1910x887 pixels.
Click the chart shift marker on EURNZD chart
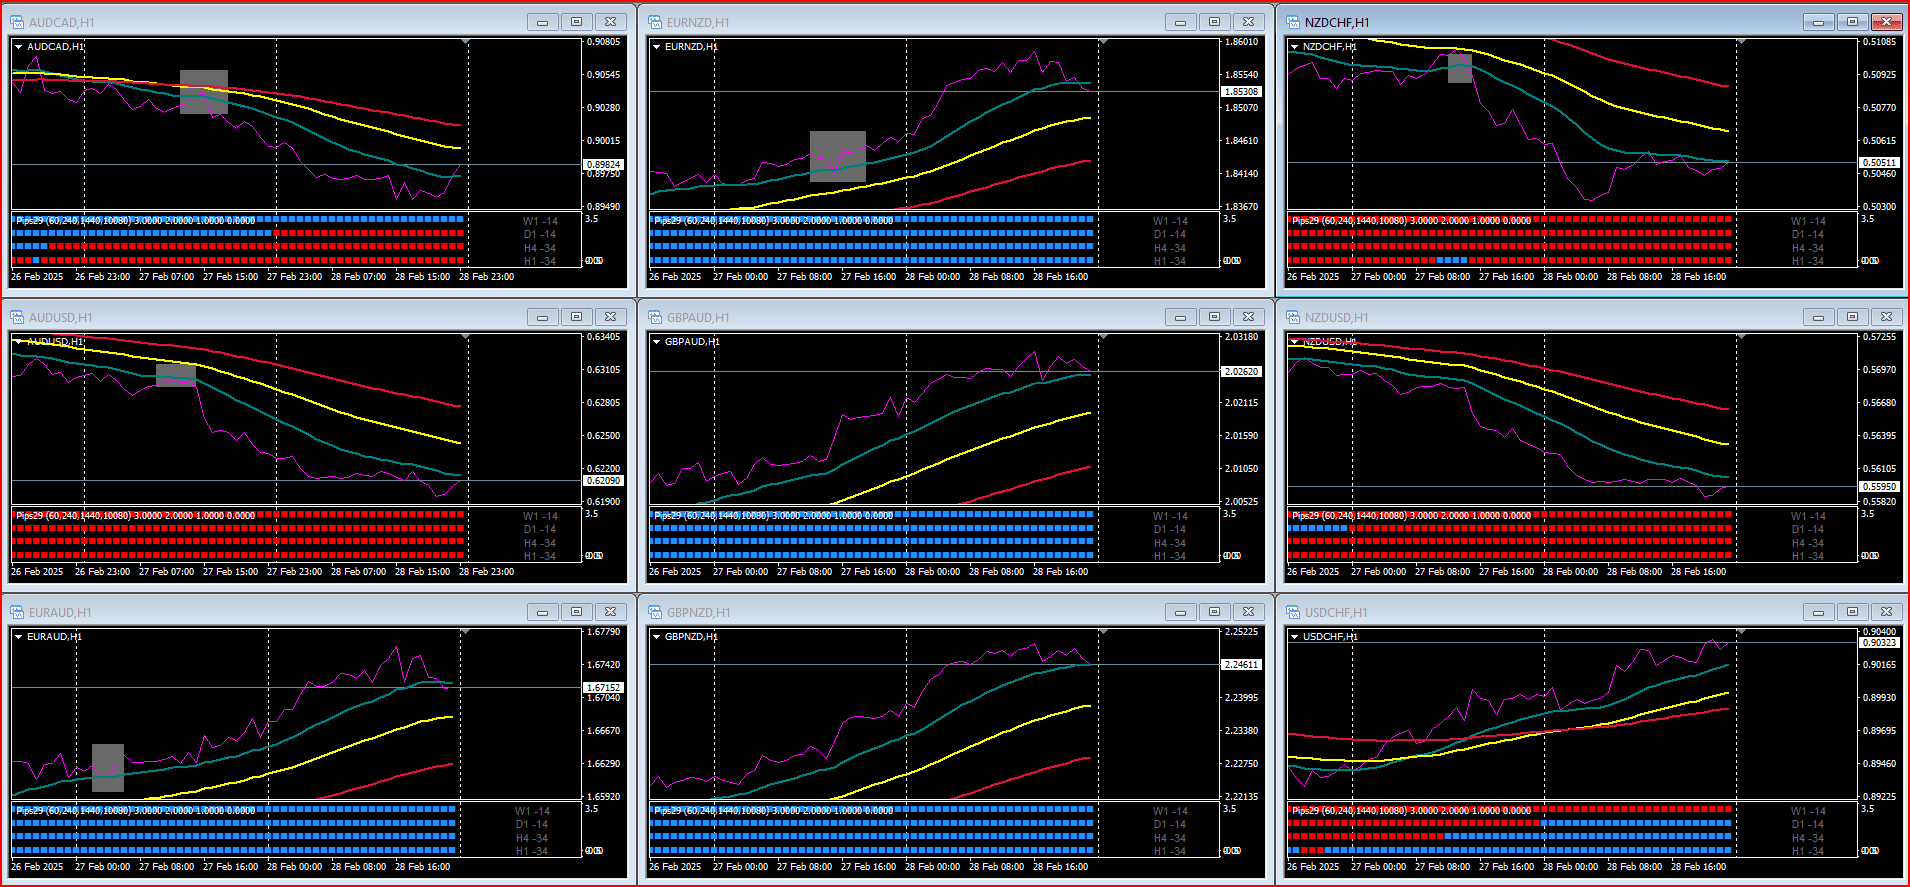(x=1103, y=42)
